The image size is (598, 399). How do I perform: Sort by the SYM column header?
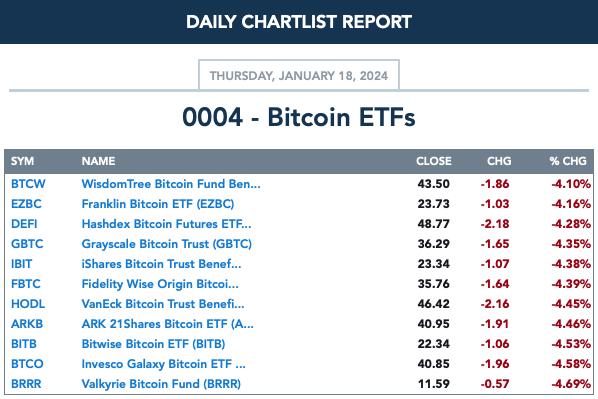pos(22,161)
